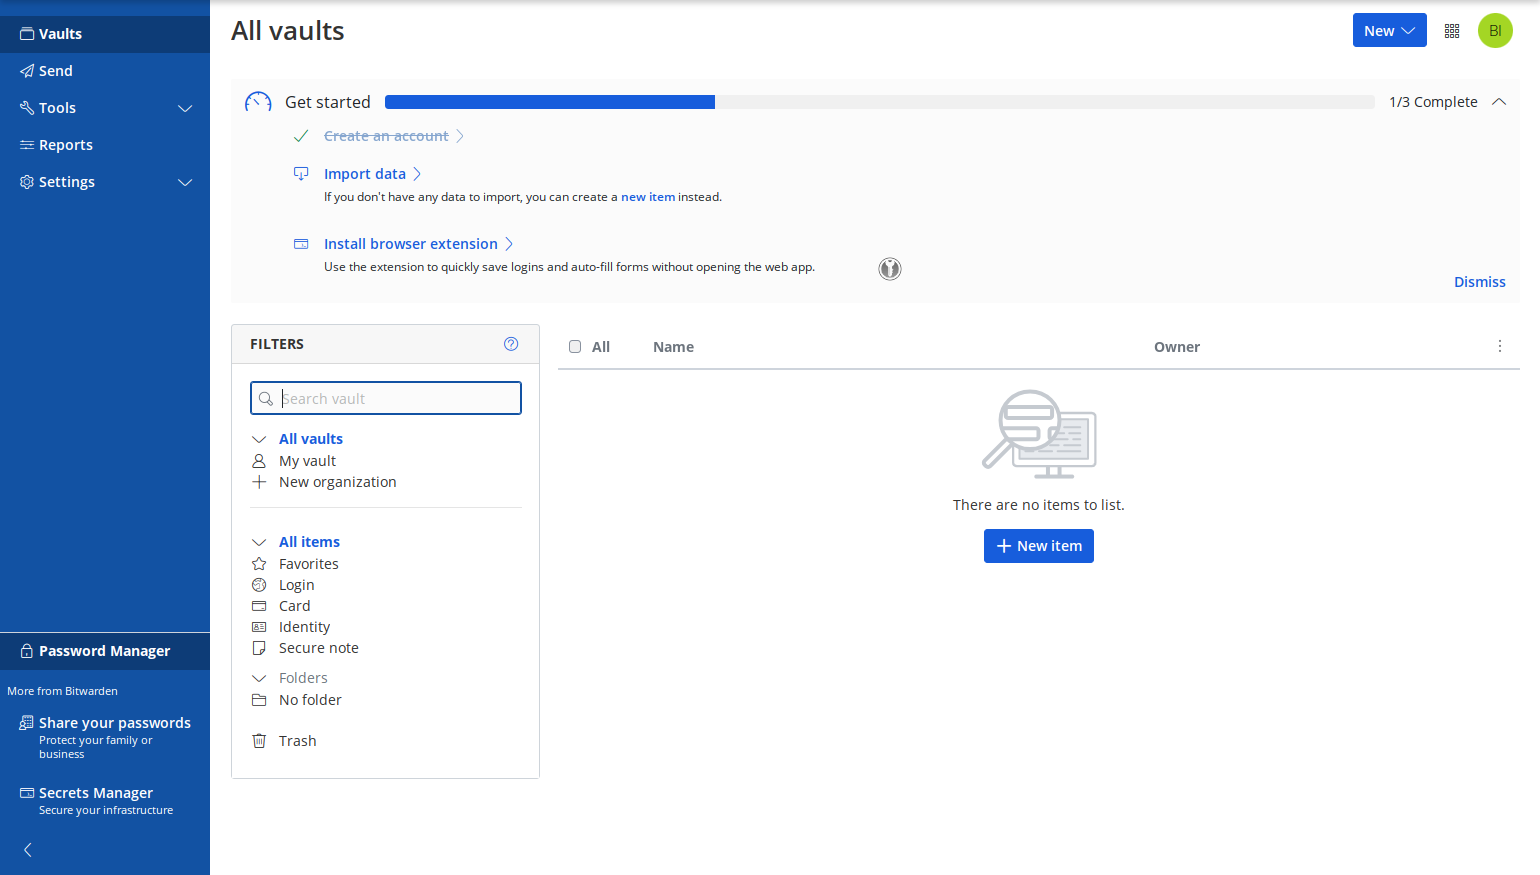Filter by Favorites star icon
Image resolution: width=1540 pixels, height=875 pixels.
(259, 564)
